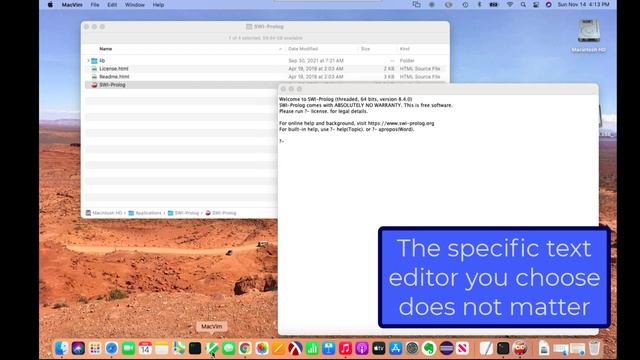
Task: Open Control Center in menu bar
Action: [536, 4]
